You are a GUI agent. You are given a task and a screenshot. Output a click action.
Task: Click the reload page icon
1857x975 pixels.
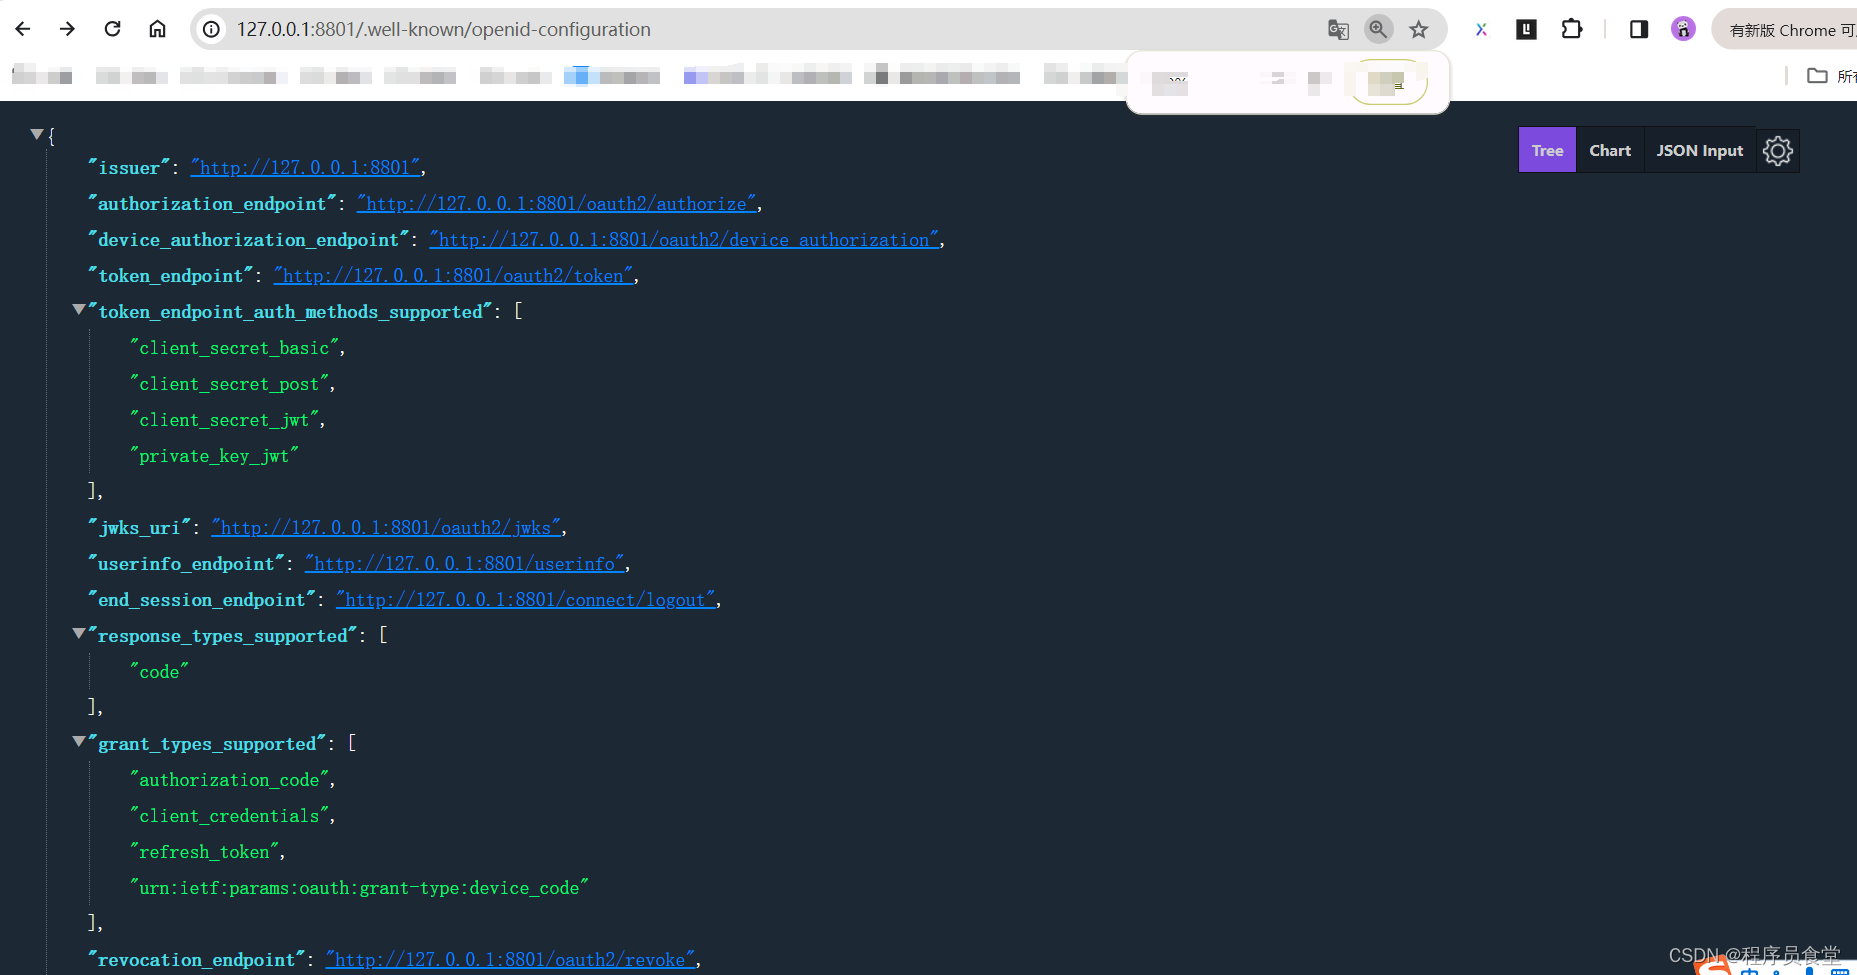tap(112, 29)
